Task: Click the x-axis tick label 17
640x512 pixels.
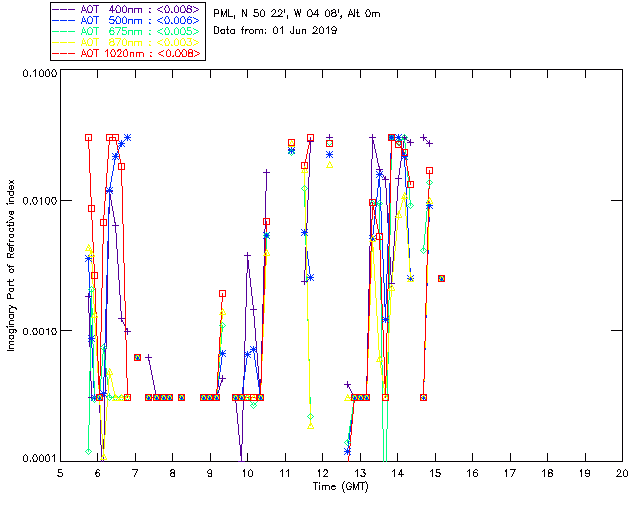Action: tap(509, 473)
